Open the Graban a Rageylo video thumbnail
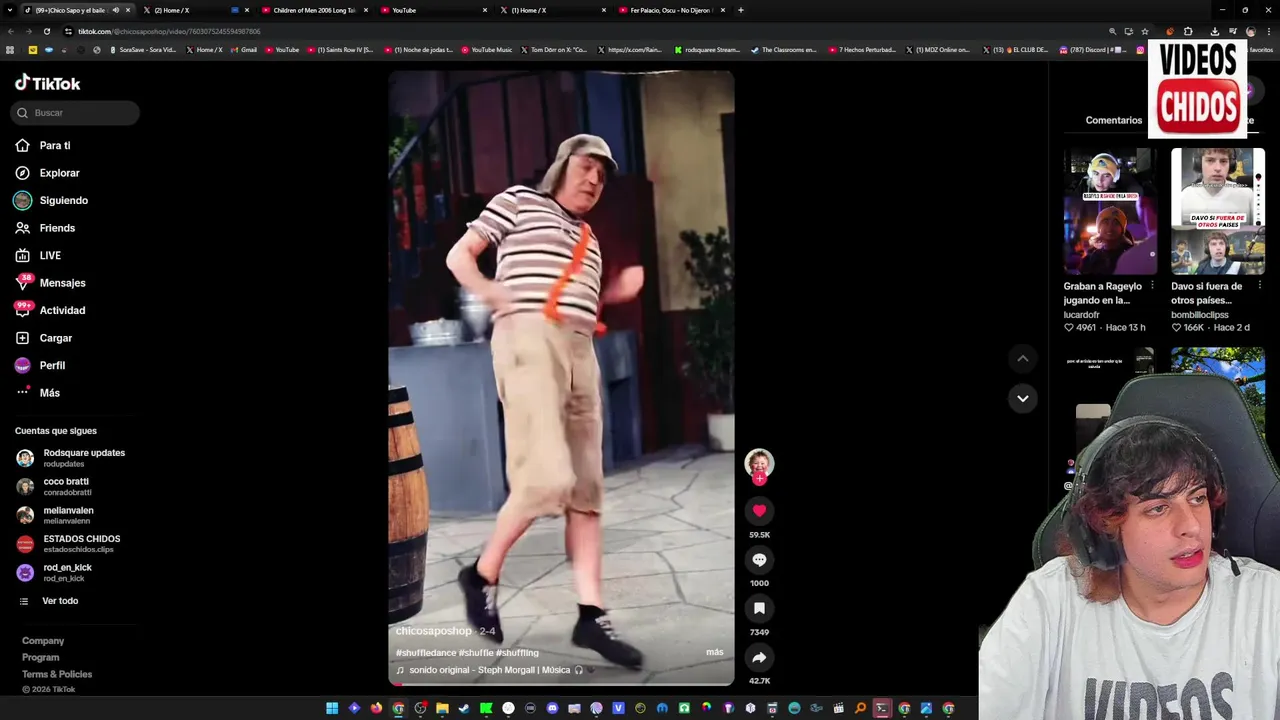The height and width of the screenshot is (720, 1280). click(1110, 212)
